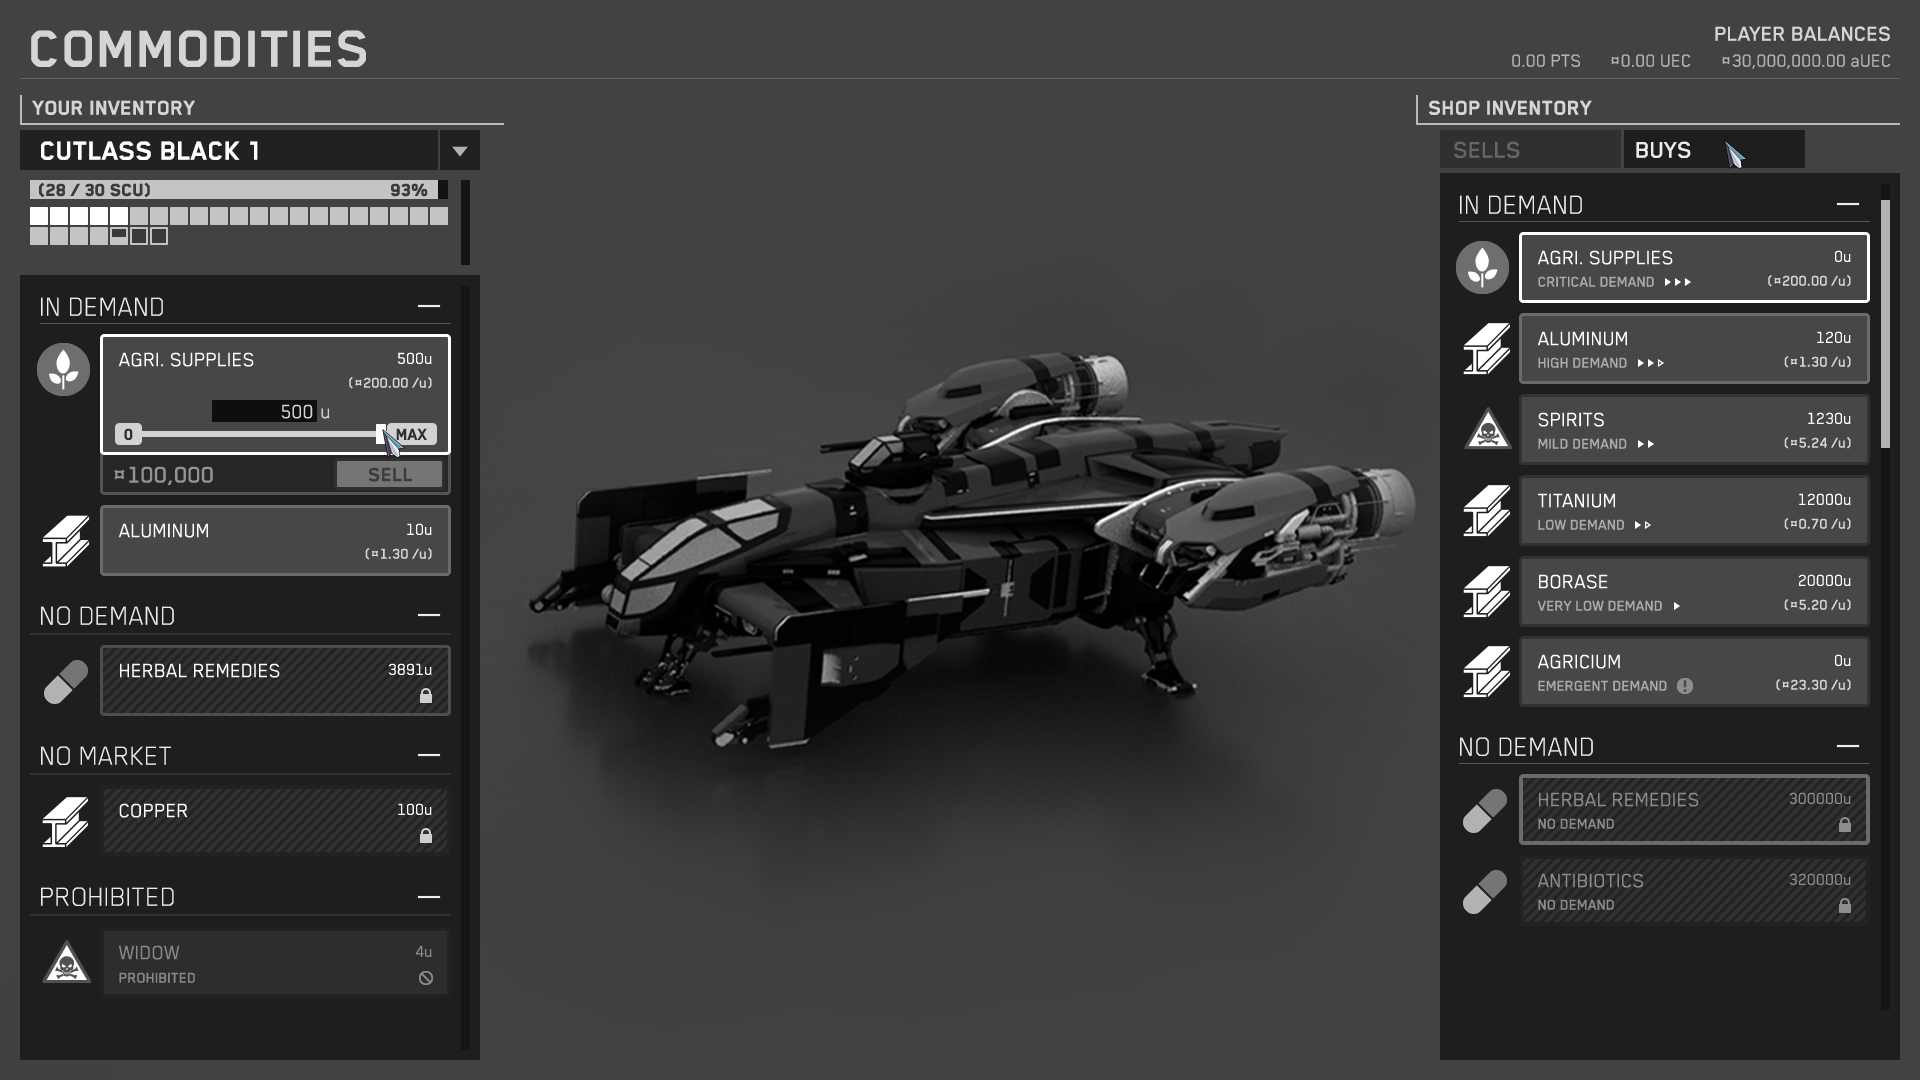This screenshot has height=1080, width=1920.
Task: Click the Widow skull hazard icon
Action: [66, 963]
